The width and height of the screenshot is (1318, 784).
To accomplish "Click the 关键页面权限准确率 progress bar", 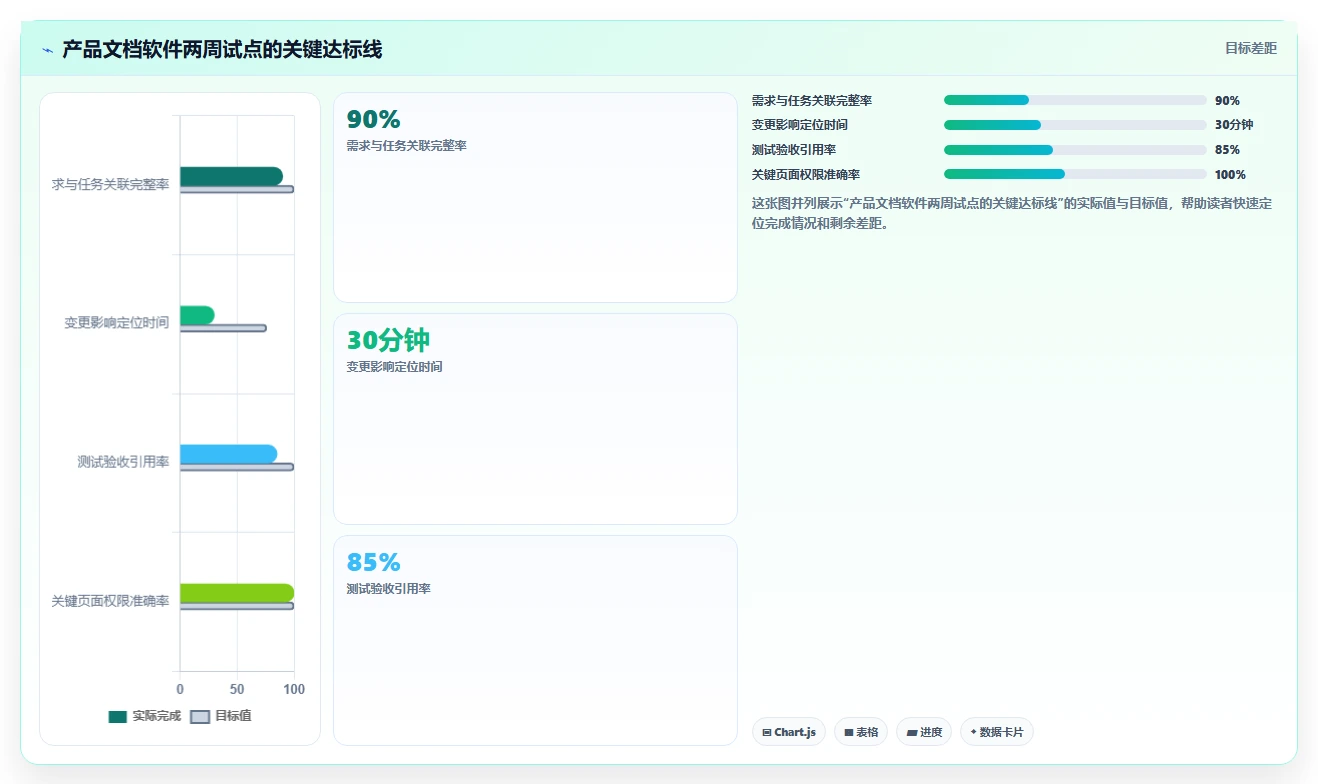I will coord(1075,174).
